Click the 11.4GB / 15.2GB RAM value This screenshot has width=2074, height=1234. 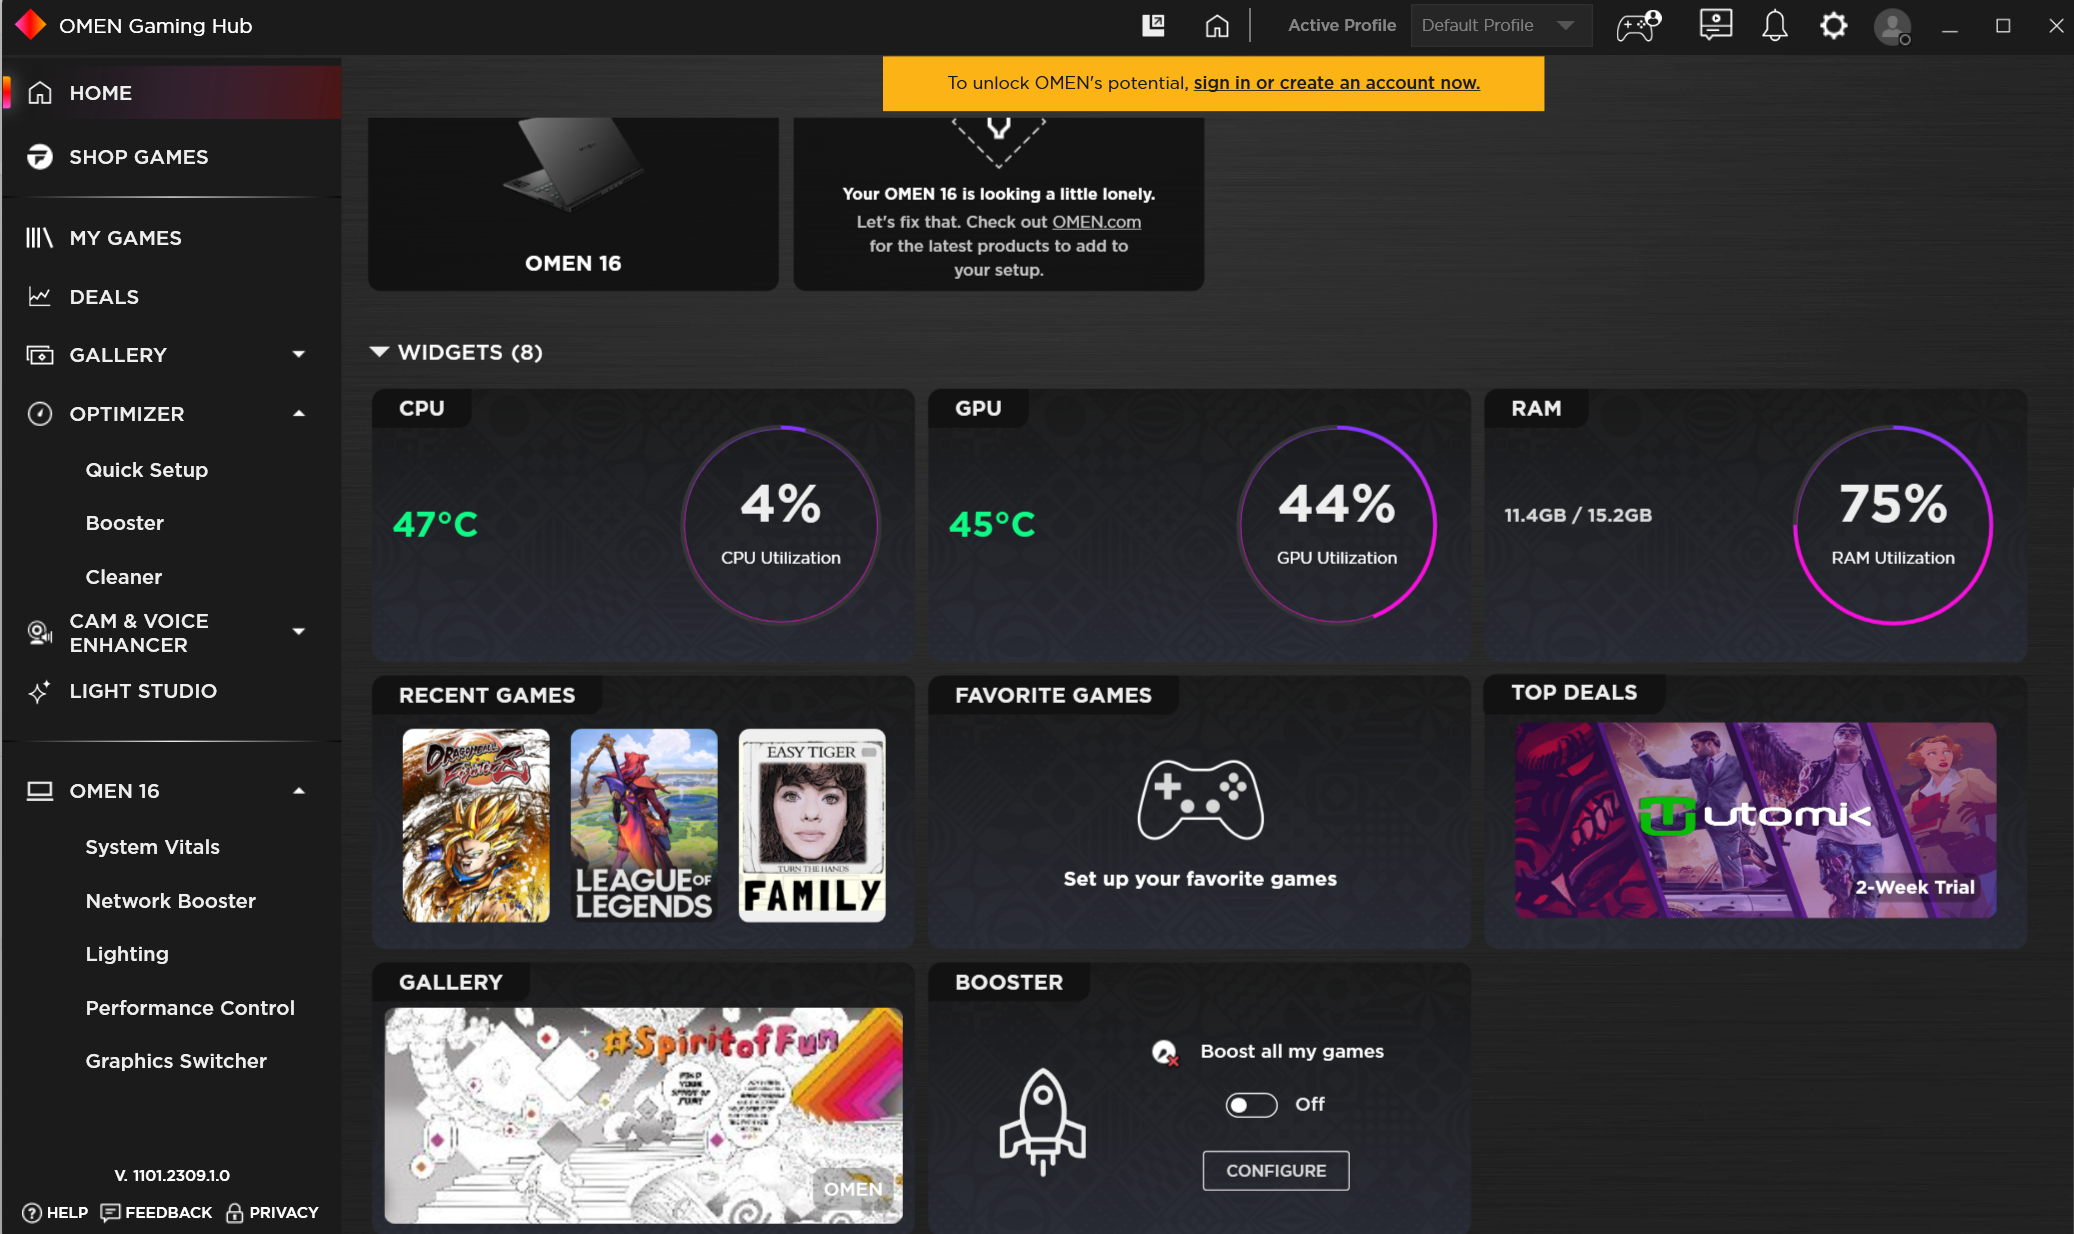click(x=1578, y=515)
